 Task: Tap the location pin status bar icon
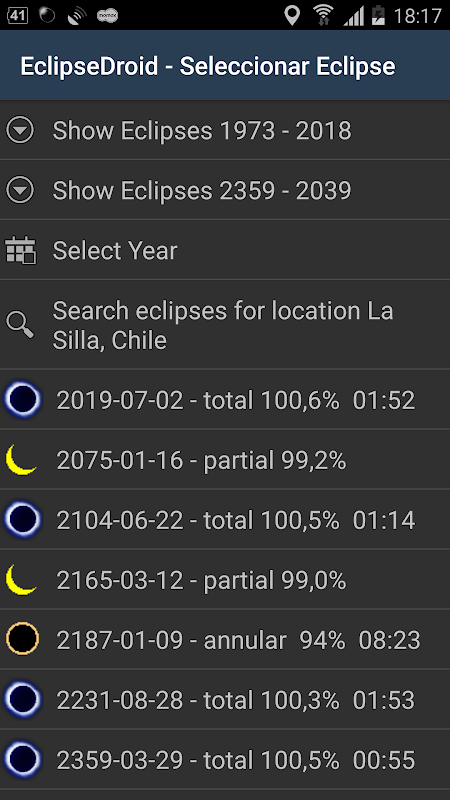pyautogui.click(x=292, y=15)
